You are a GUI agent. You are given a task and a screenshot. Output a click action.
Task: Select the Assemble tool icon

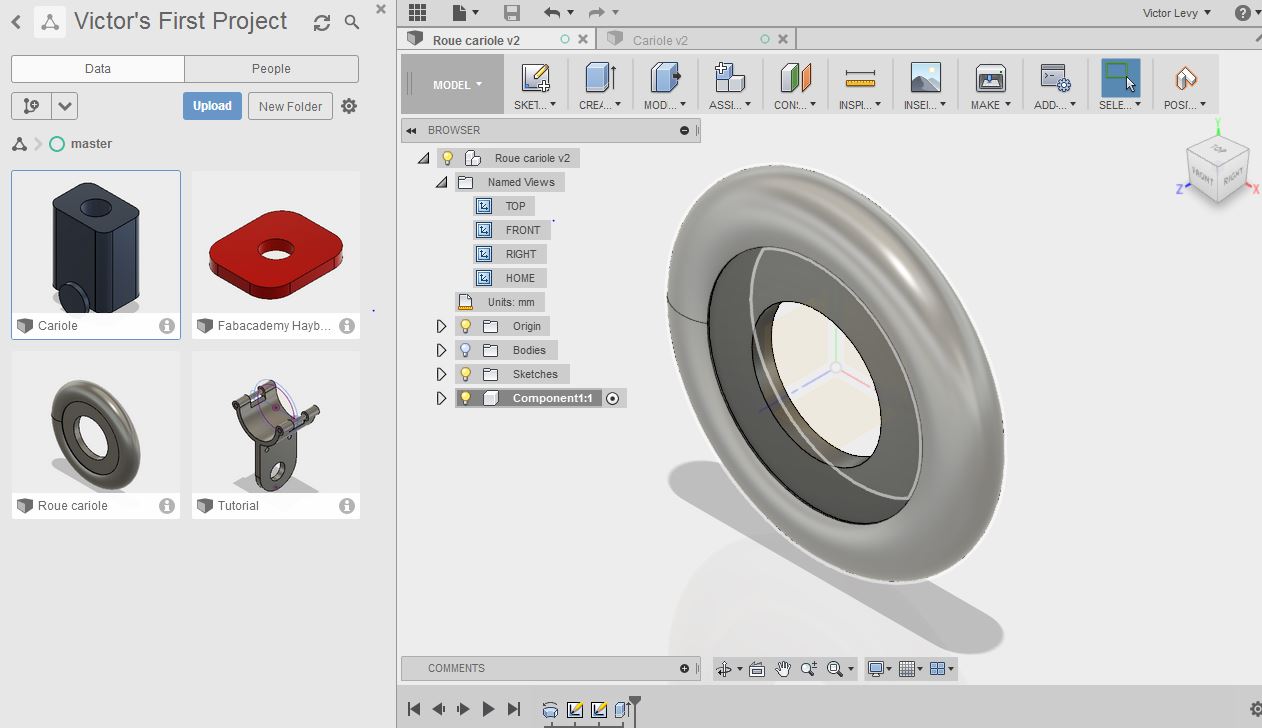point(729,79)
